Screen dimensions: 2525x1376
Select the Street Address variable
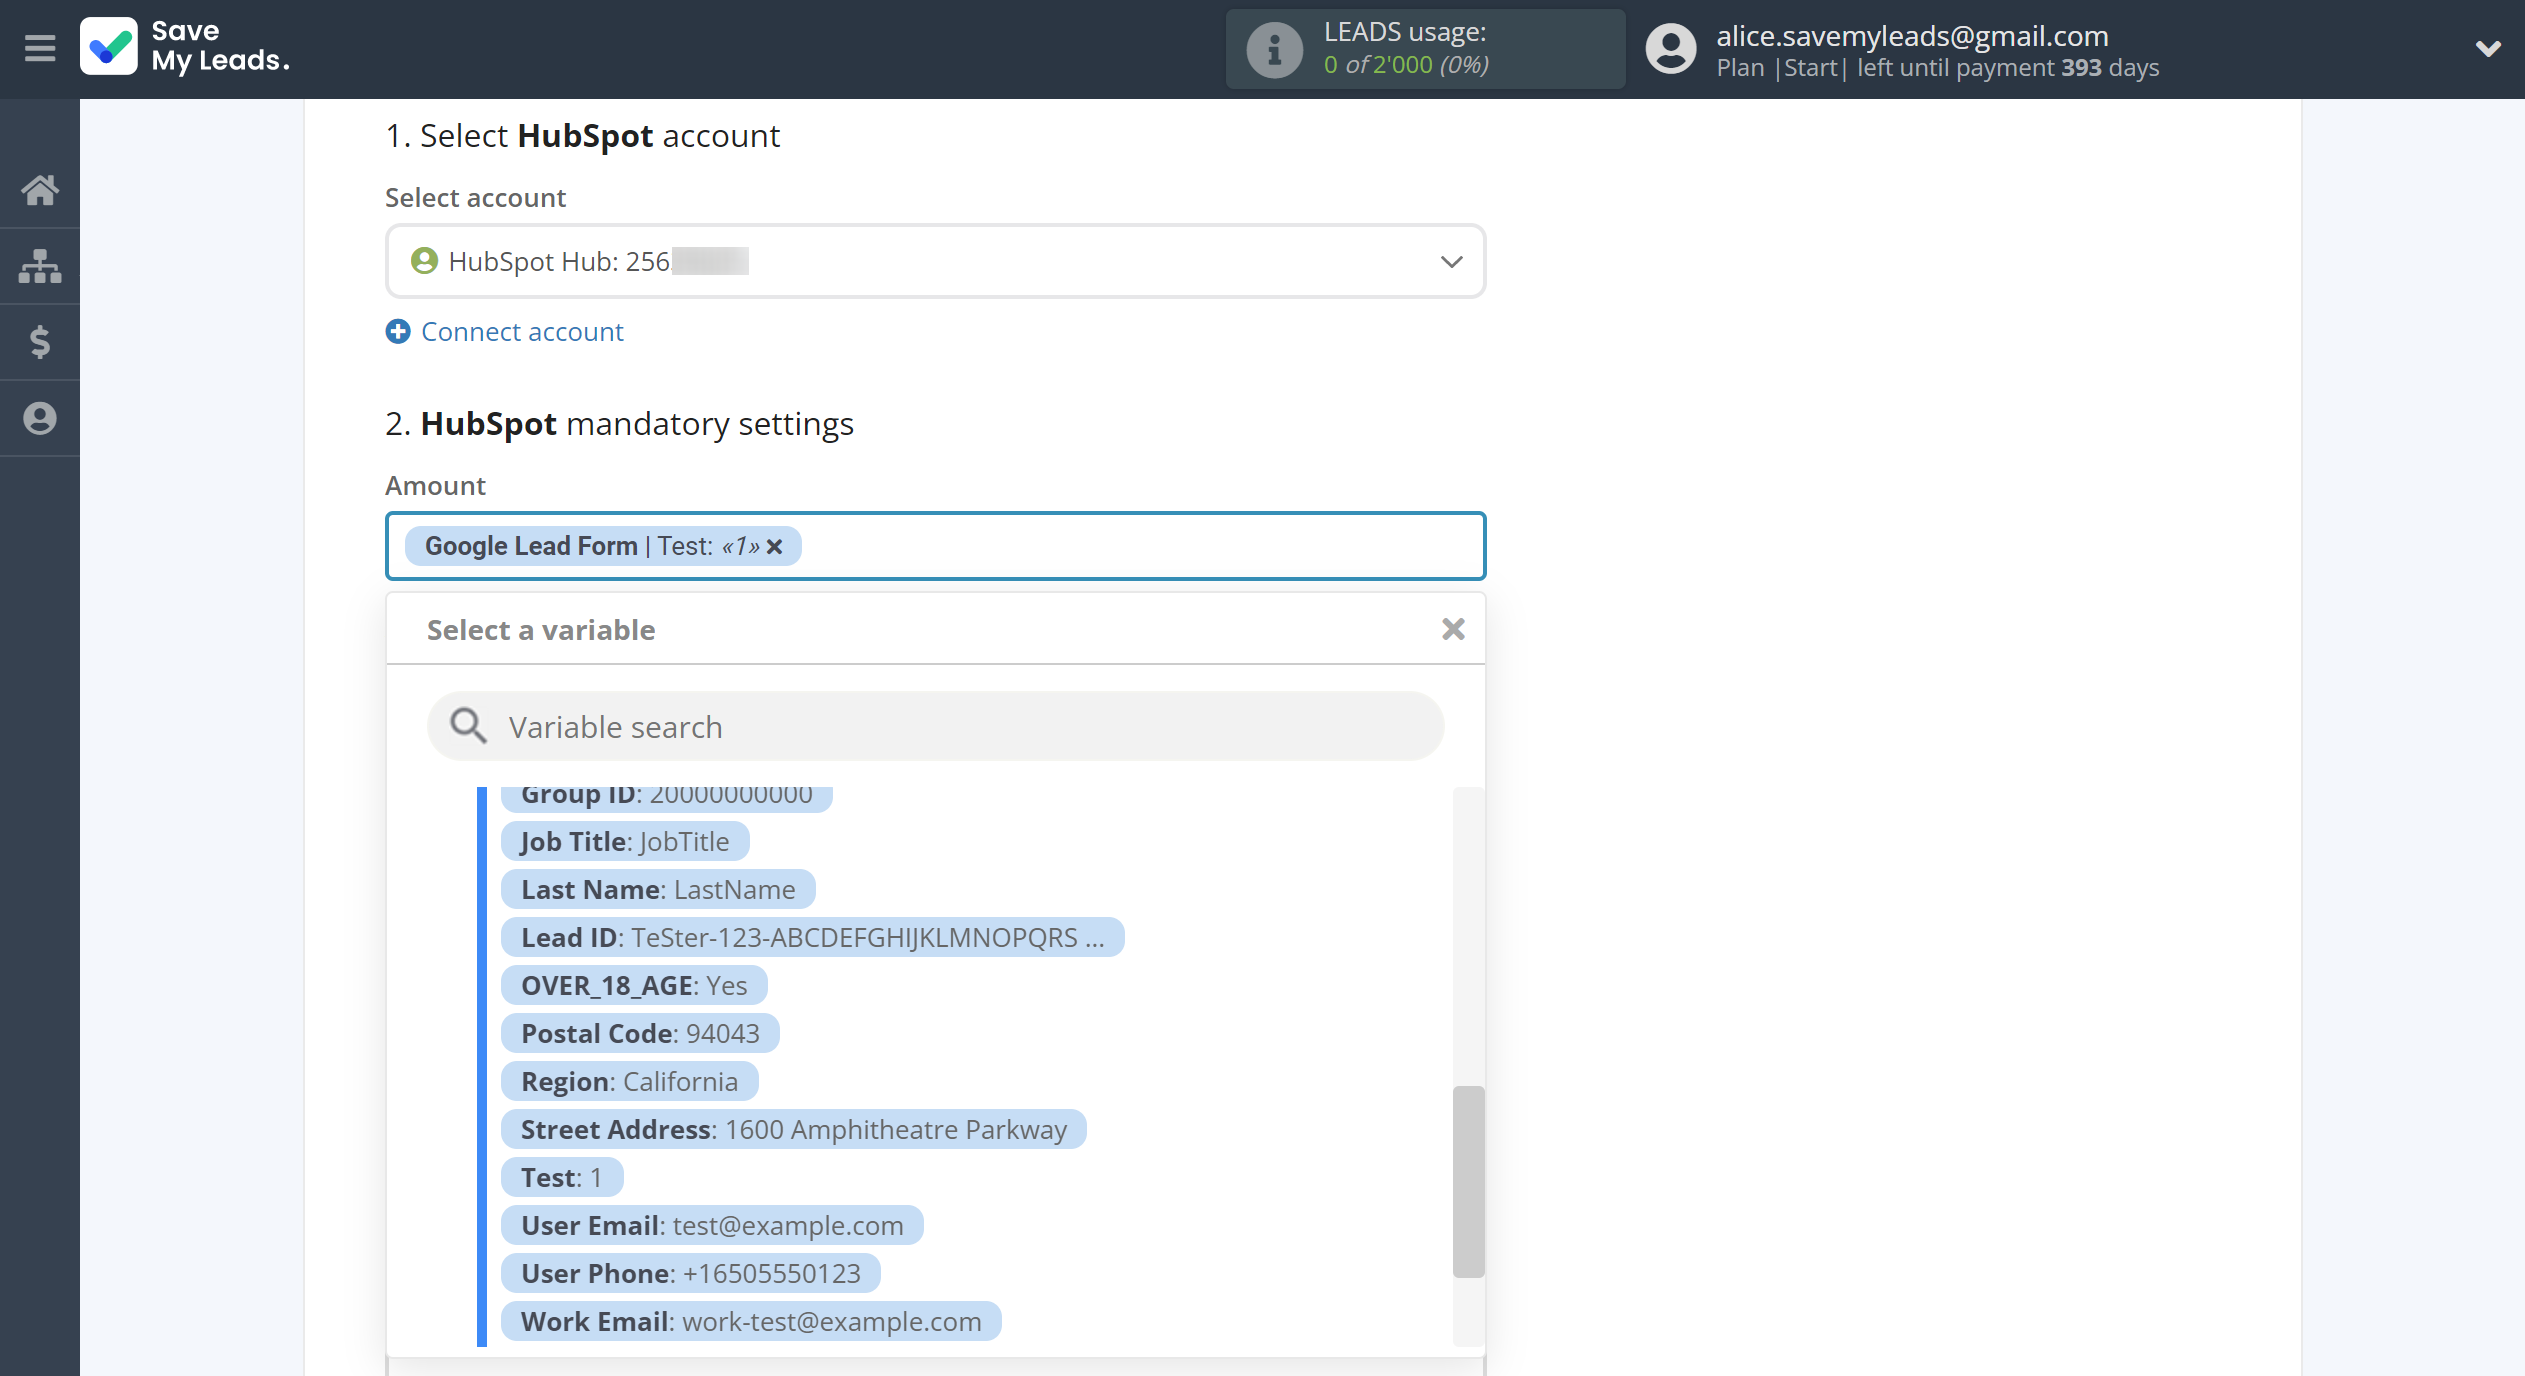[x=794, y=1129]
